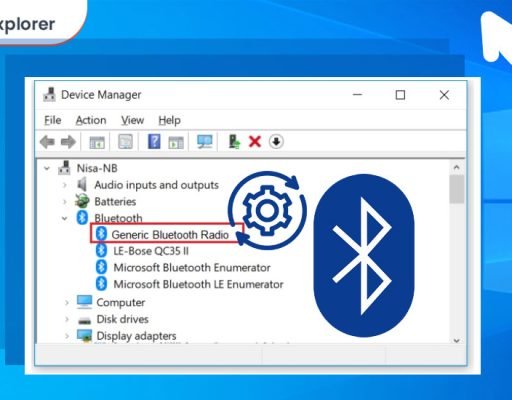Click the Bluetooth icon beside LE-Bose QC35 II
Image resolution: width=512 pixels, height=400 pixels.
coord(101,250)
